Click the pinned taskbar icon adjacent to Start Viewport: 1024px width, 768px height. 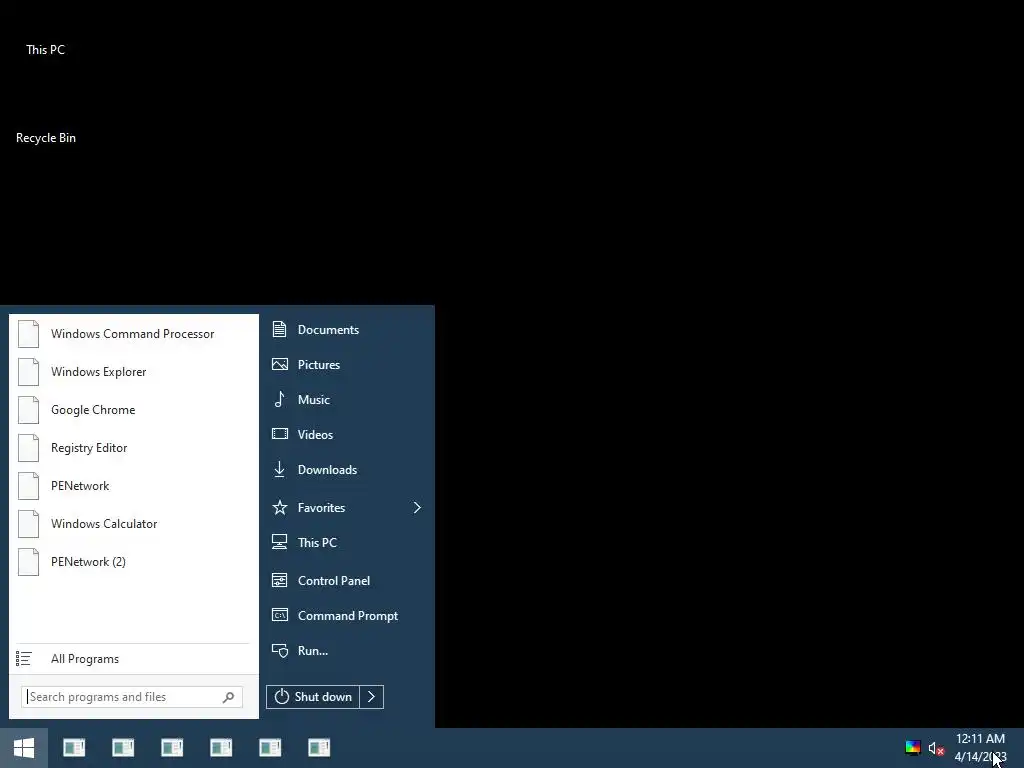pyautogui.click(x=74, y=748)
